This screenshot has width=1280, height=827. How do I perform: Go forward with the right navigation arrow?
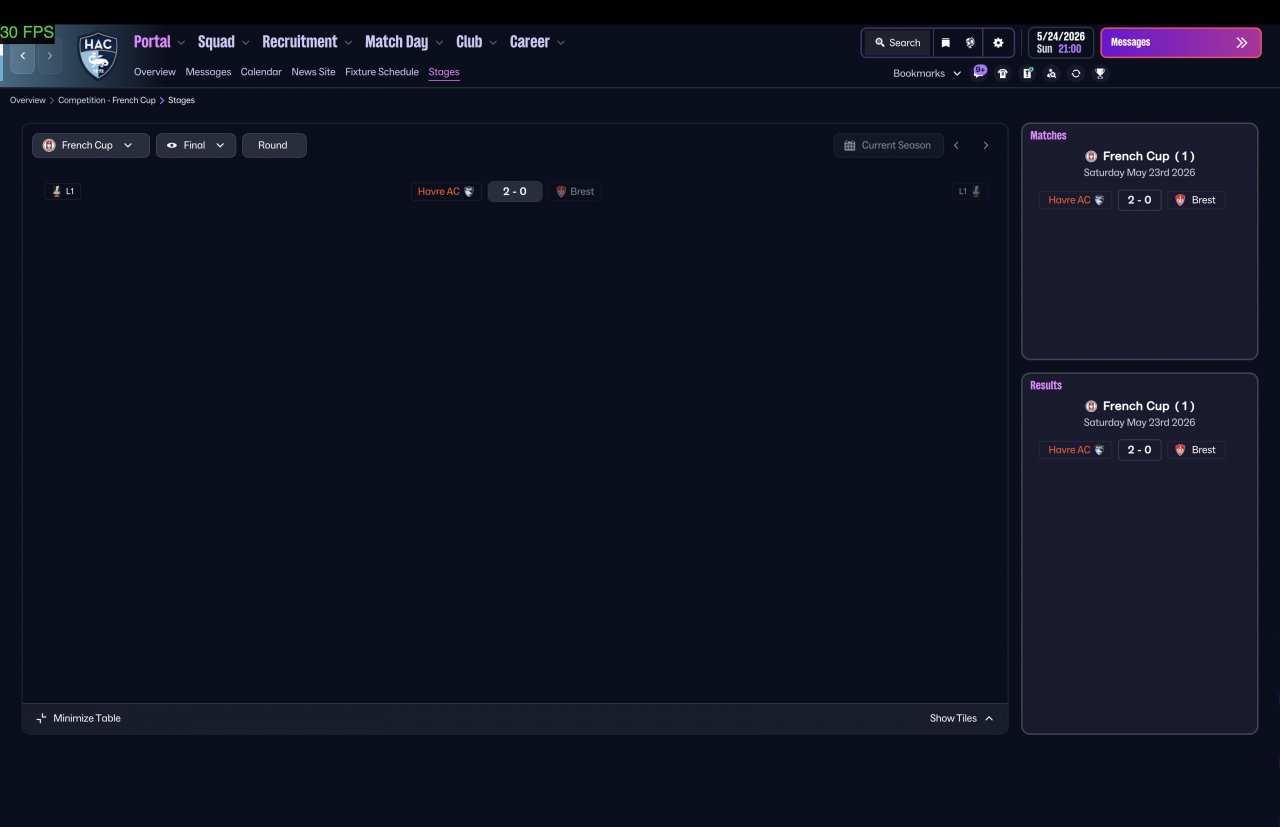tap(49, 56)
